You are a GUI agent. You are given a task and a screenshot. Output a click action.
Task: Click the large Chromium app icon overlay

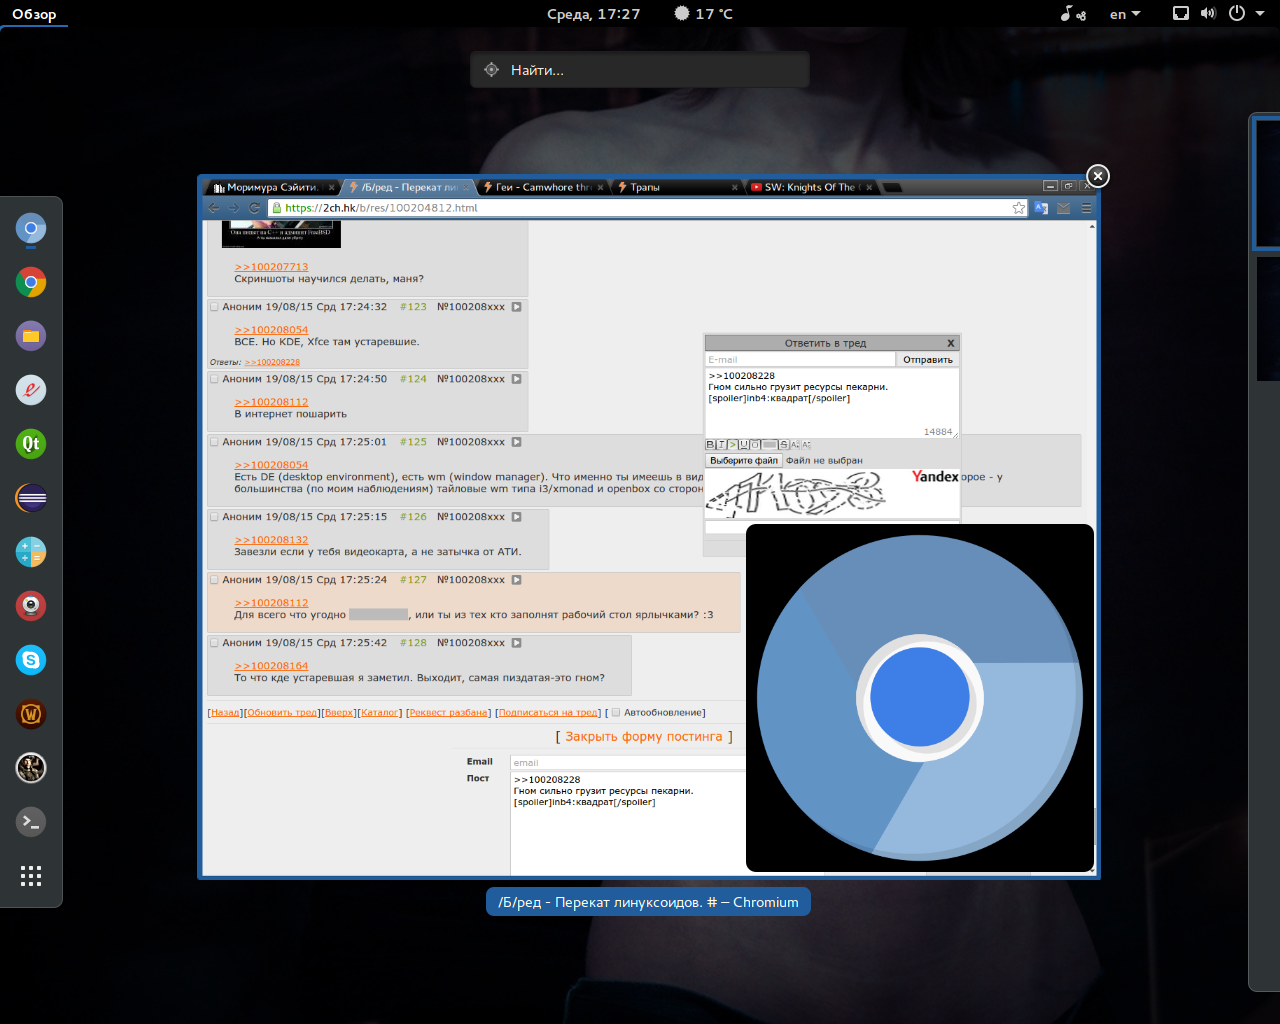pos(920,698)
